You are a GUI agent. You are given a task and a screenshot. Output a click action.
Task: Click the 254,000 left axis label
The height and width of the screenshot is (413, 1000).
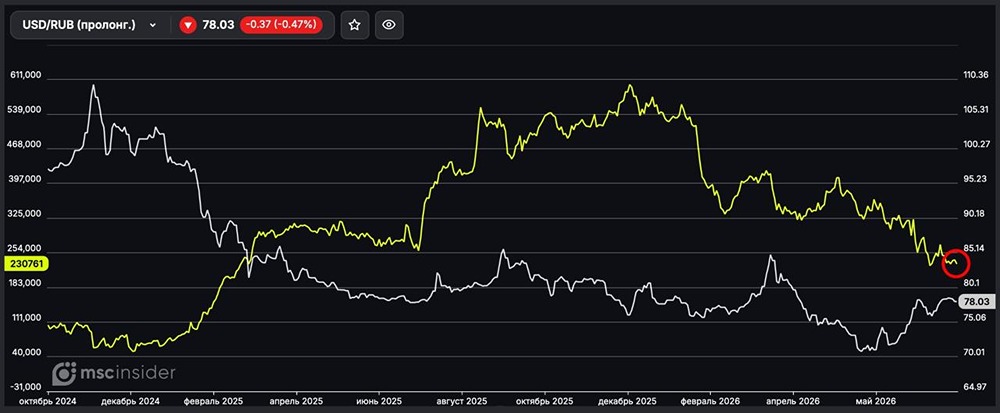[26, 249]
